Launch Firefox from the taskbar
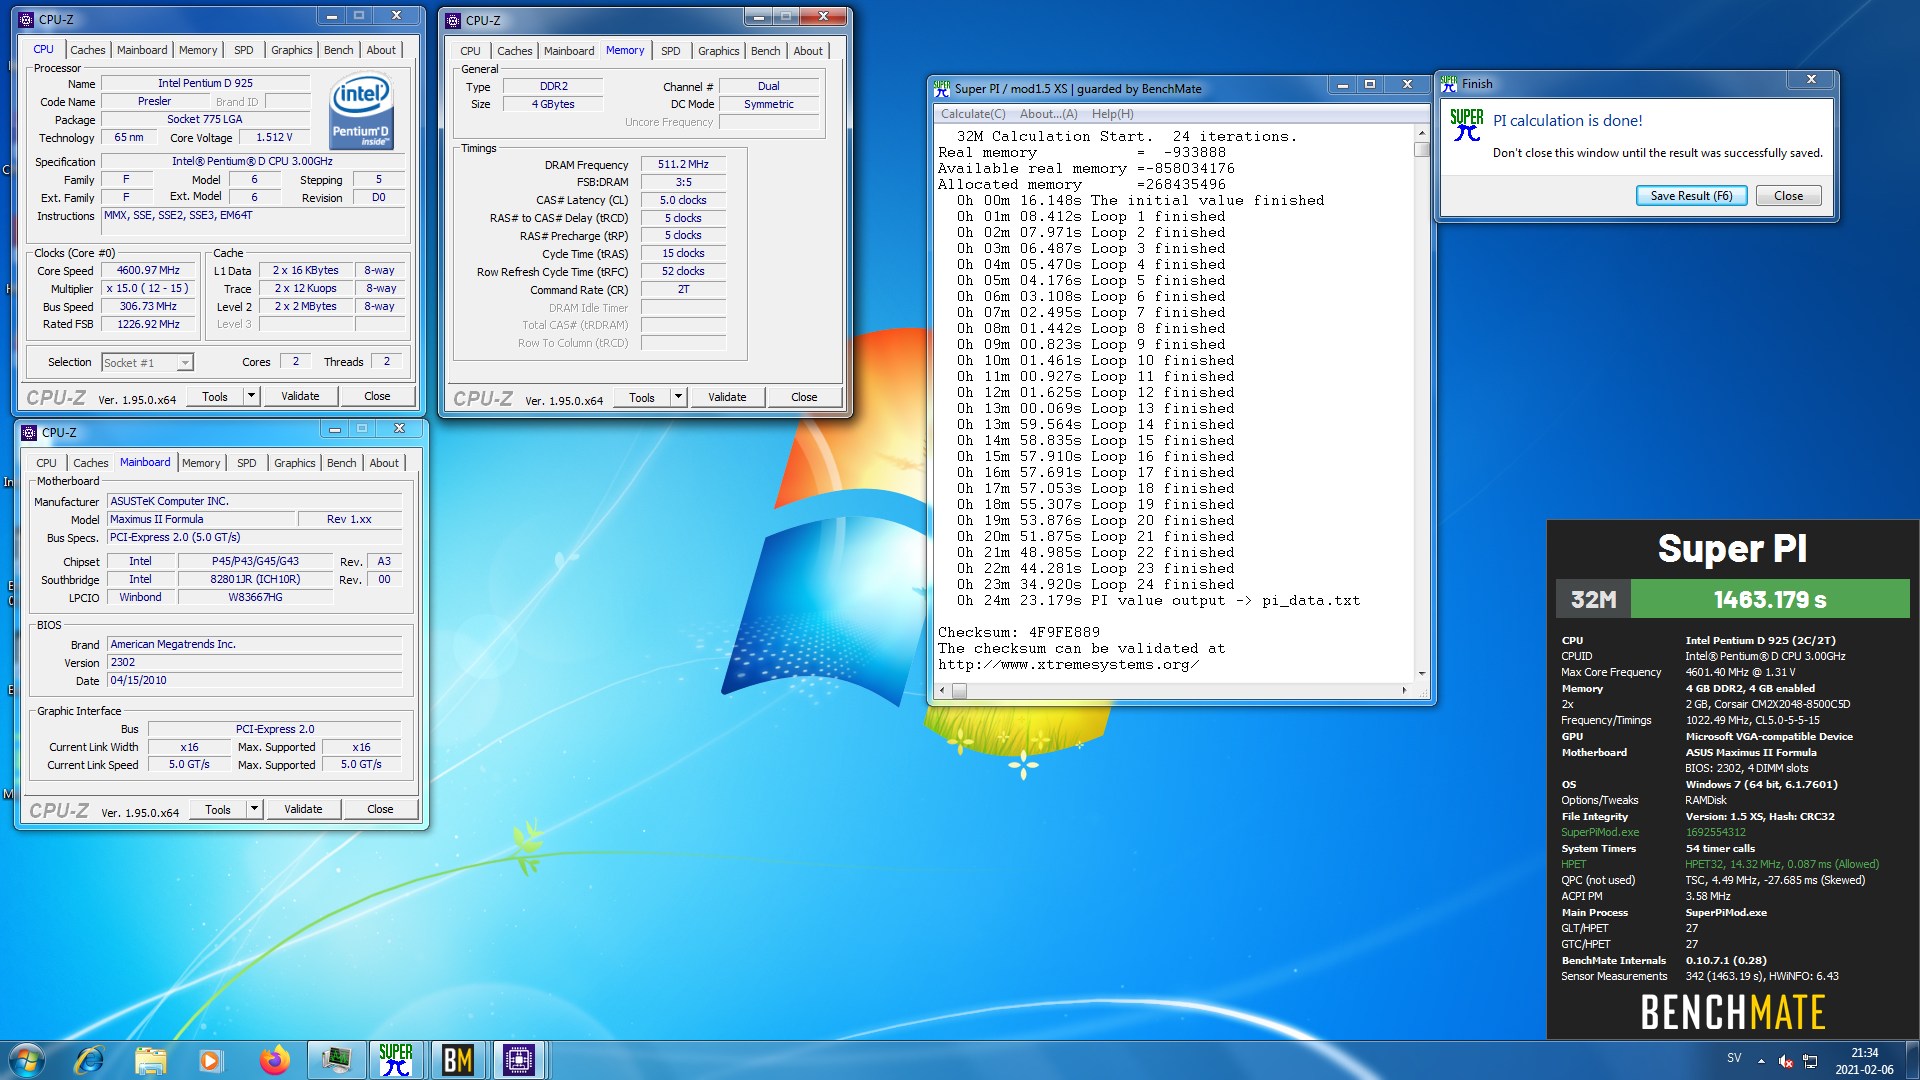This screenshot has width=1920, height=1080. 273,1060
